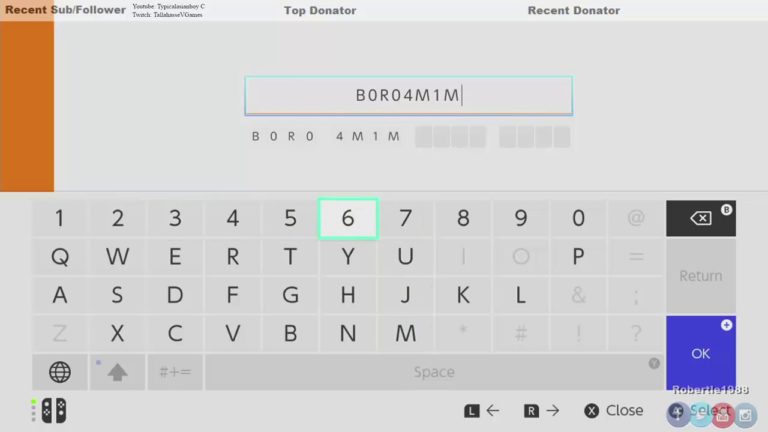The height and width of the screenshot is (432, 768).
Task: Click the Instagram icon in overlay
Action: pyautogui.click(x=743, y=412)
